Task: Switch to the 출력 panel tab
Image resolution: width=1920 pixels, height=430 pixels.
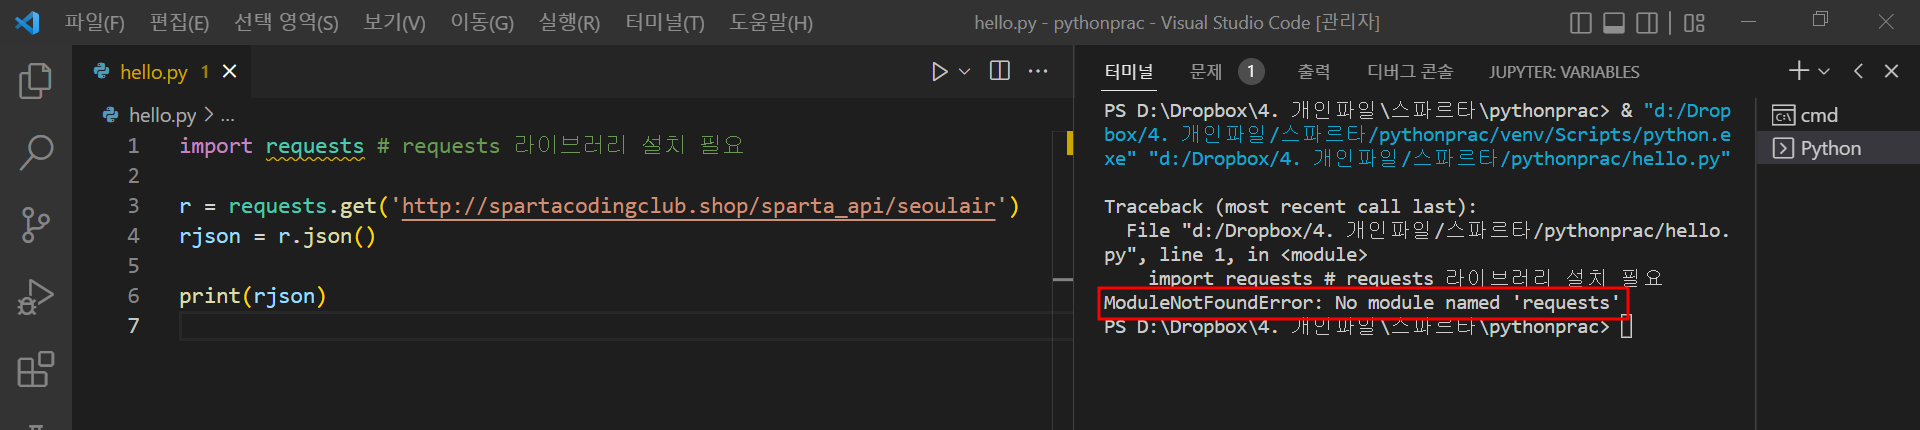Action: pyautogui.click(x=1314, y=71)
